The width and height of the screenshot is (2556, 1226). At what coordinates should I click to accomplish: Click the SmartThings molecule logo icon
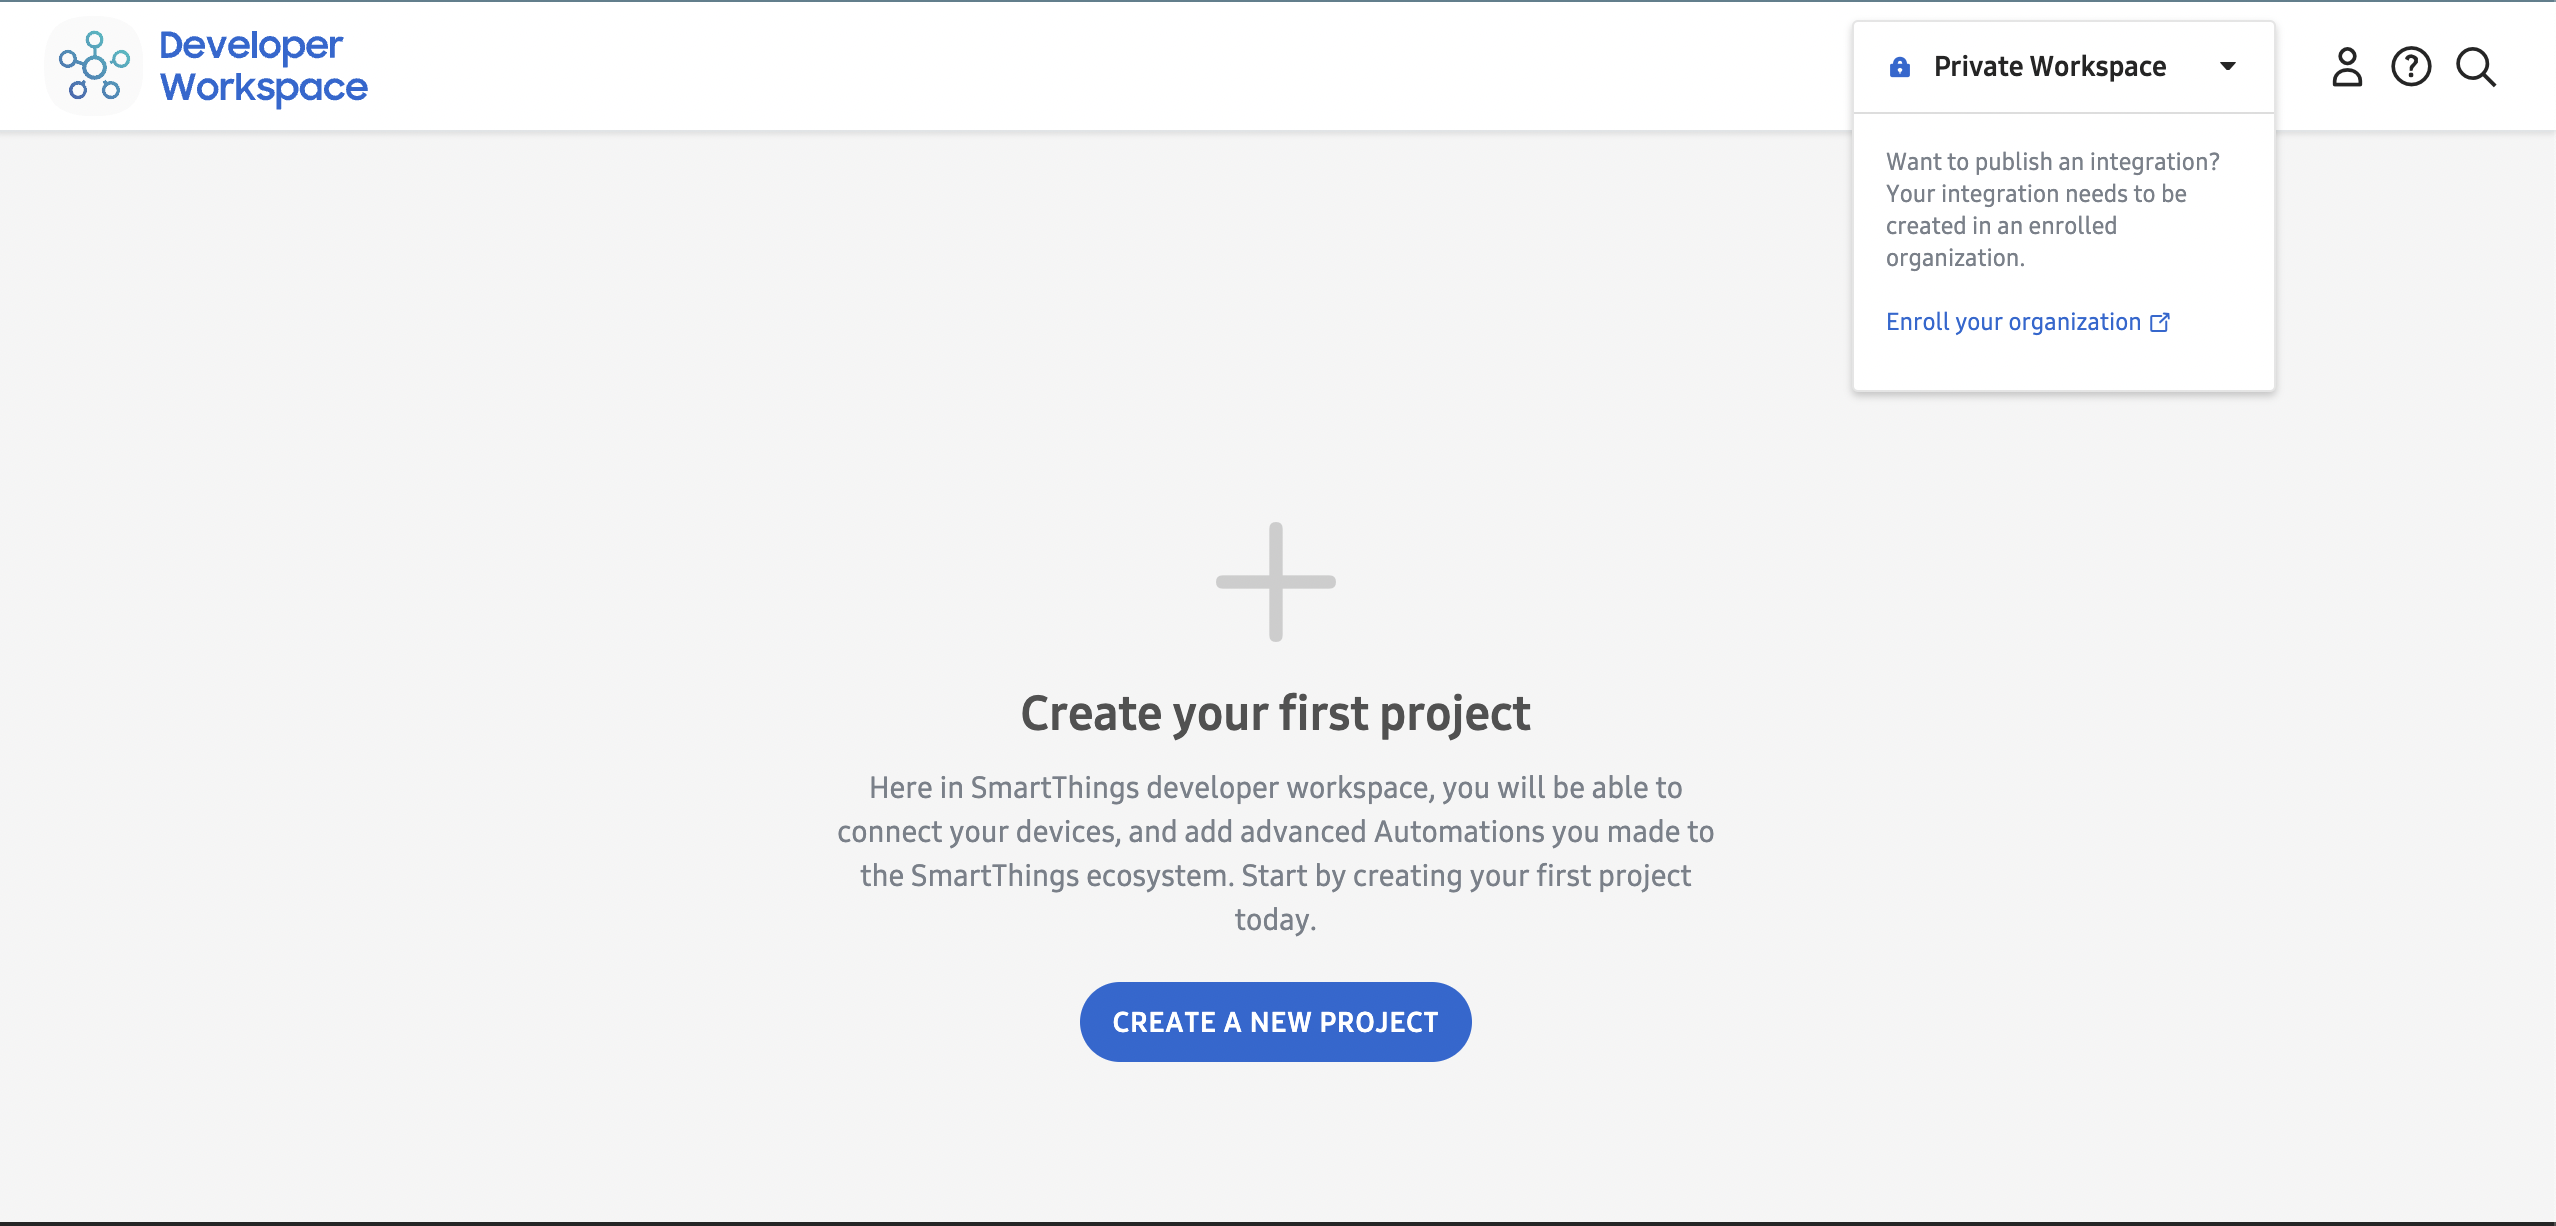click(94, 66)
